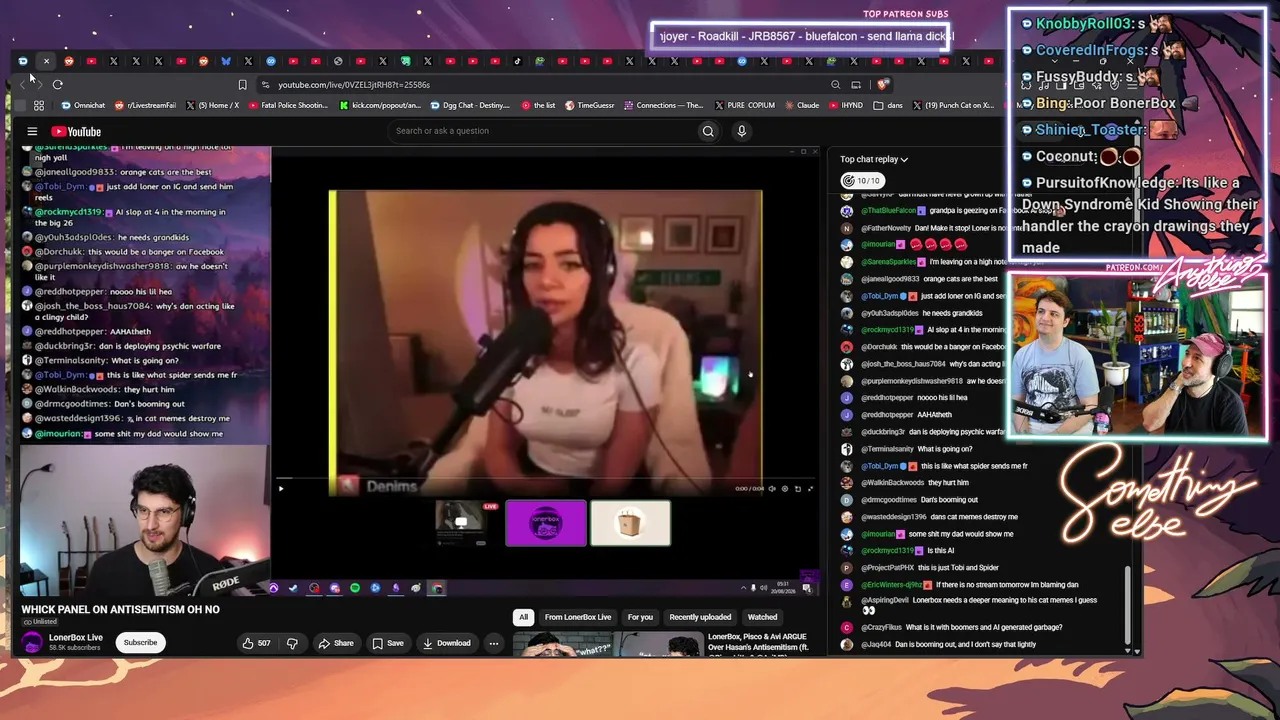The width and height of the screenshot is (1280, 720).
Task: Save video to a playlist
Action: pos(388,643)
